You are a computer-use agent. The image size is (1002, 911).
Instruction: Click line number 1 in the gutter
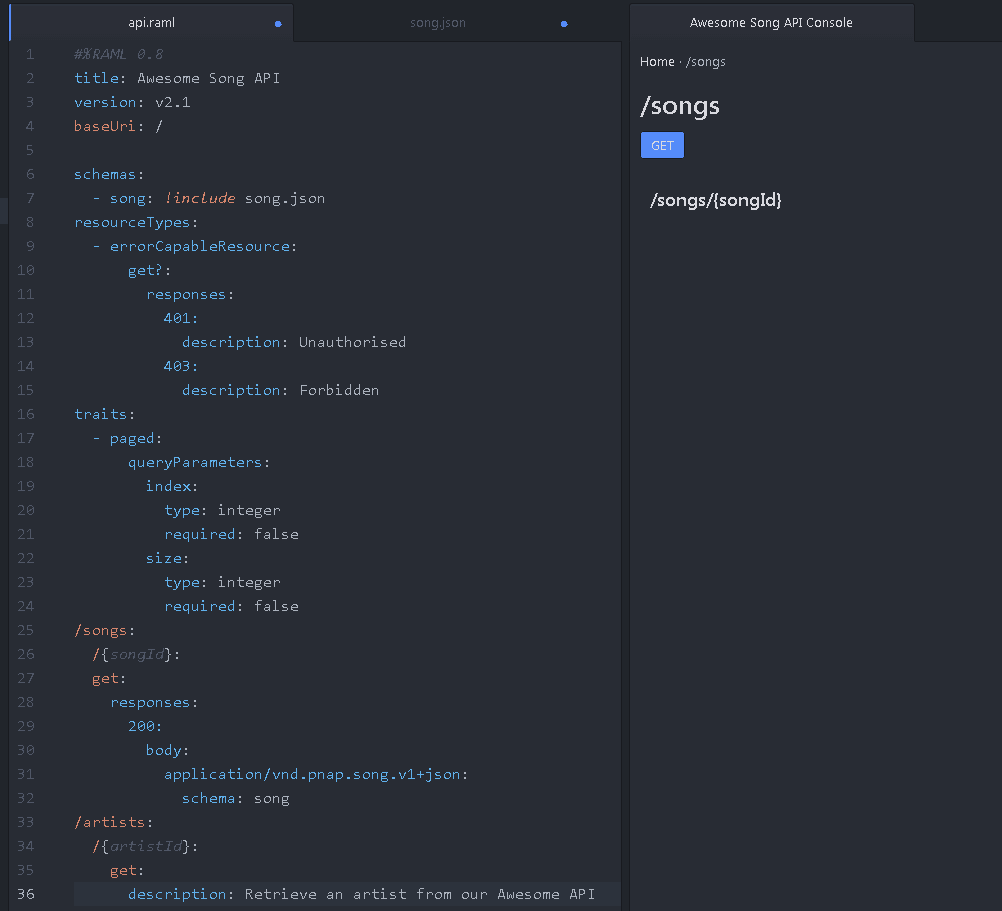pyautogui.click(x=30, y=54)
